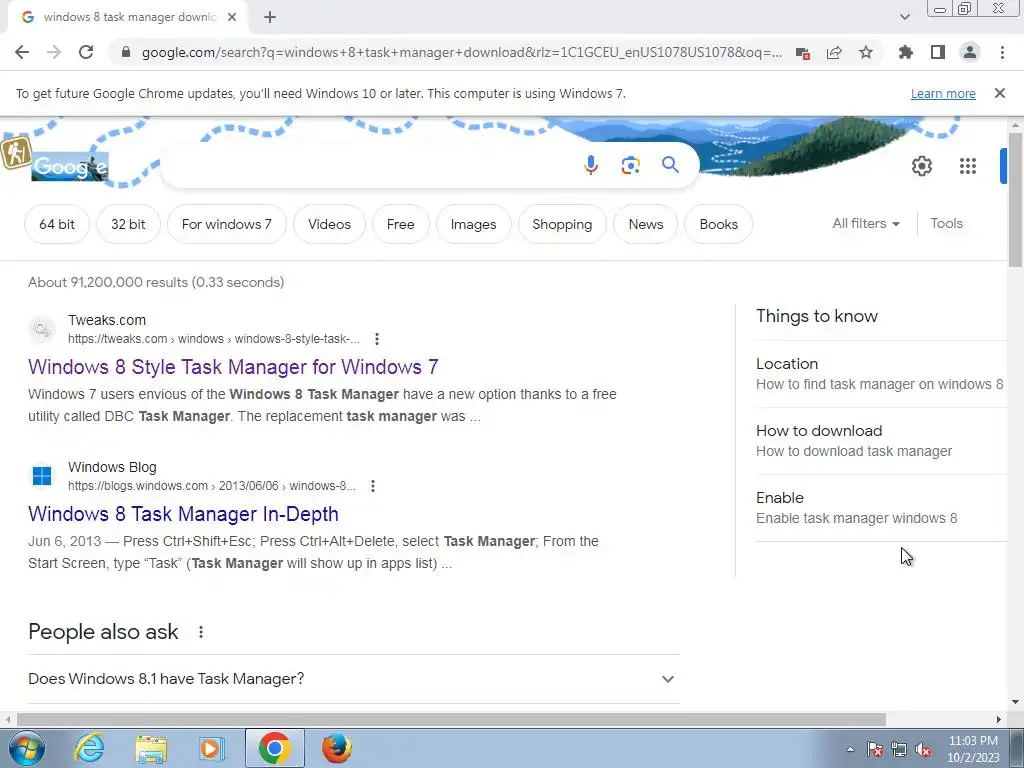Open Windows Media Player from taskbar

212,748
